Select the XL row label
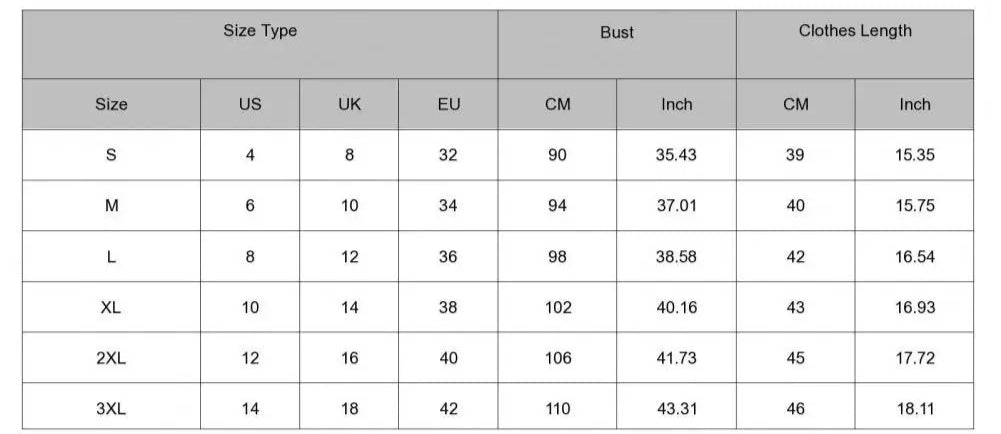The image size is (1001, 434). pos(111,307)
